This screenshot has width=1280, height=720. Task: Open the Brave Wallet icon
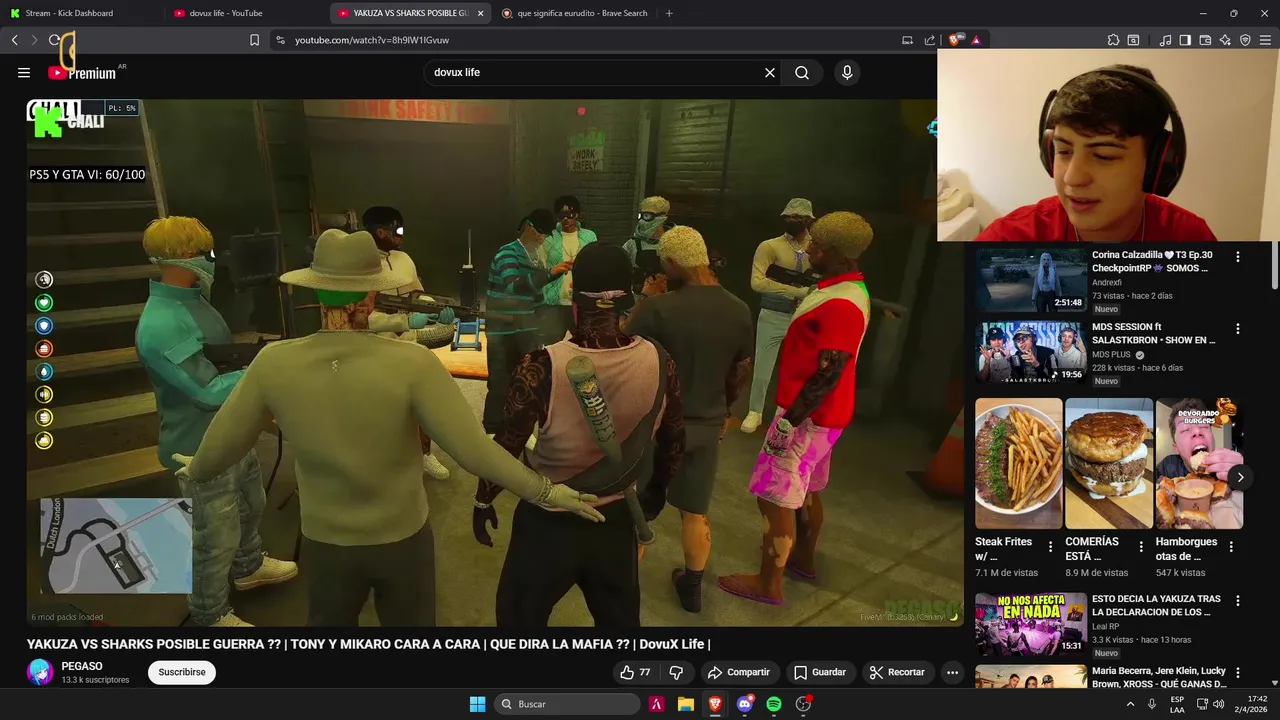point(1205,40)
